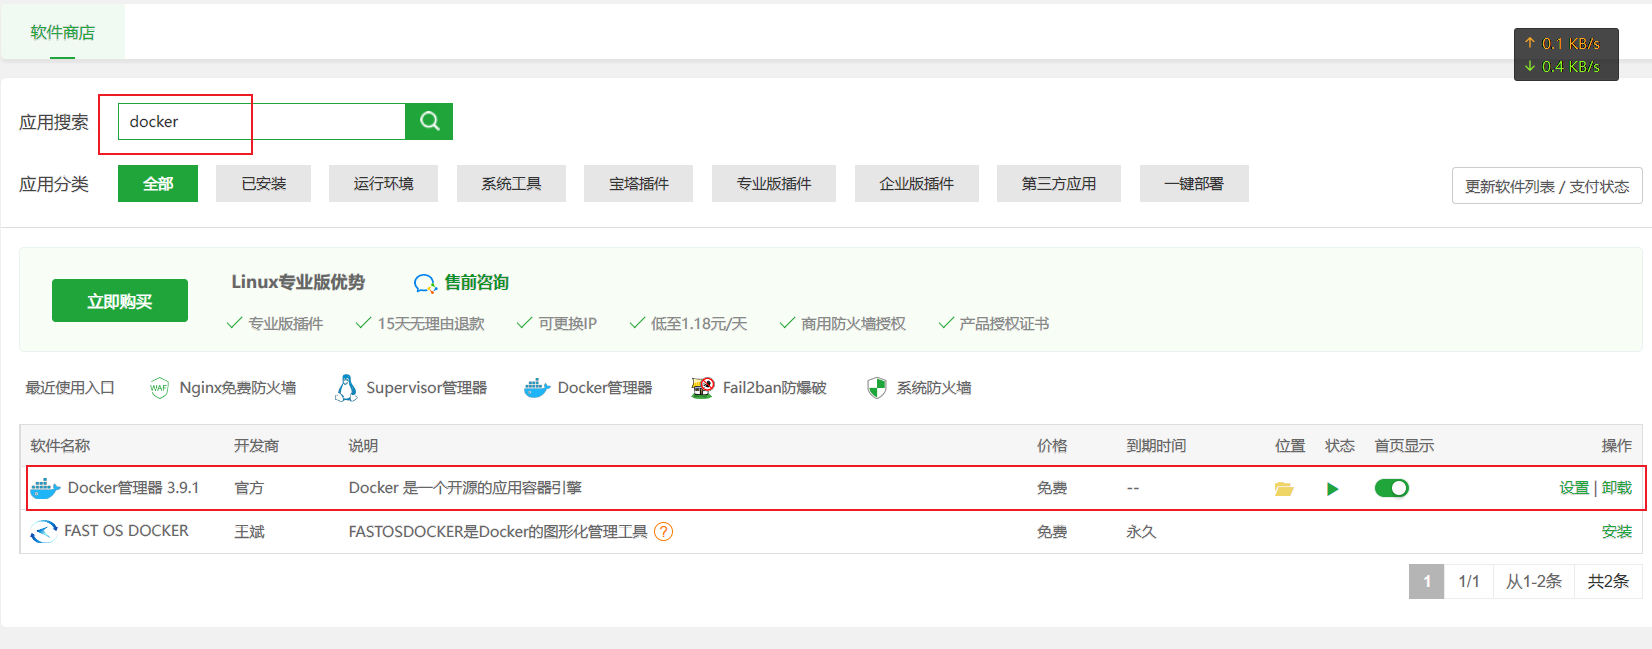Select the 系统工具 category
1652x649 pixels.
click(x=511, y=184)
